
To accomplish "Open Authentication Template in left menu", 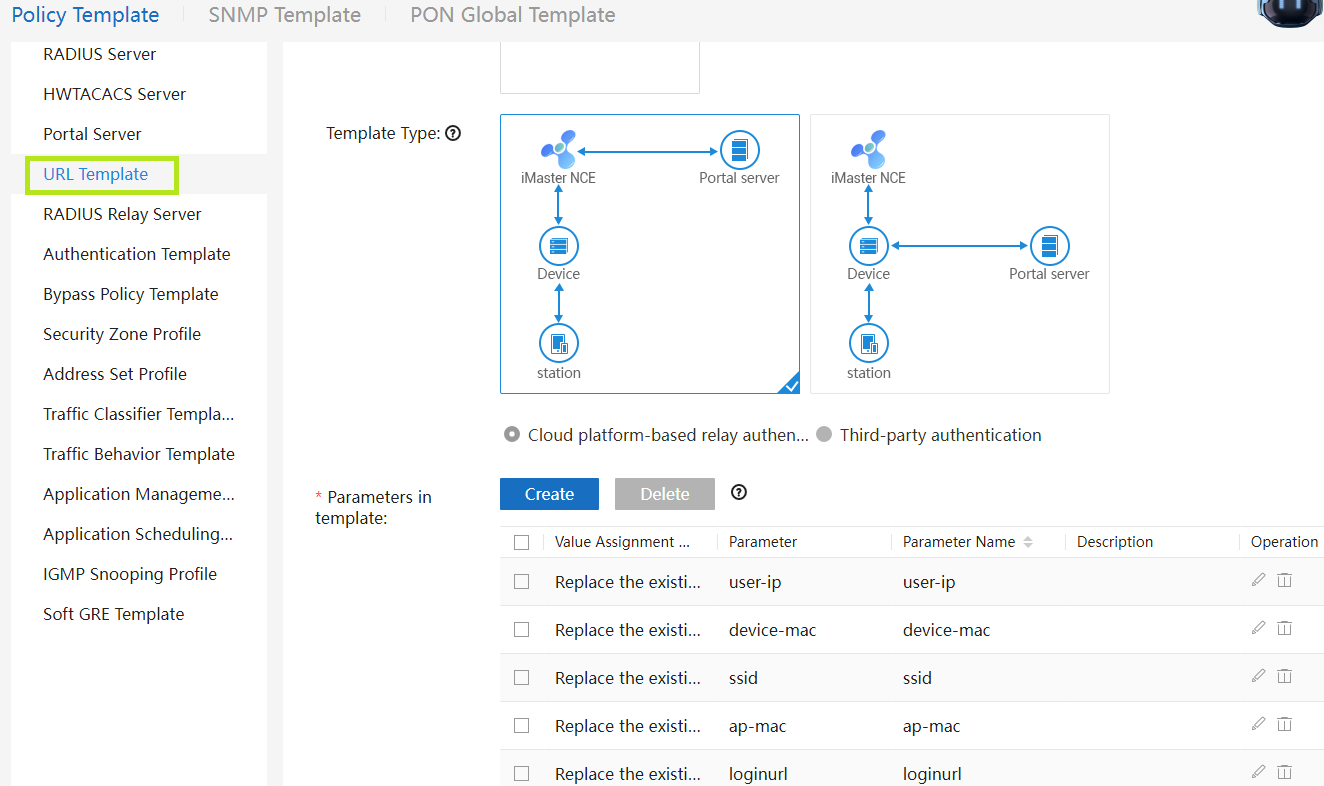I will point(136,254).
